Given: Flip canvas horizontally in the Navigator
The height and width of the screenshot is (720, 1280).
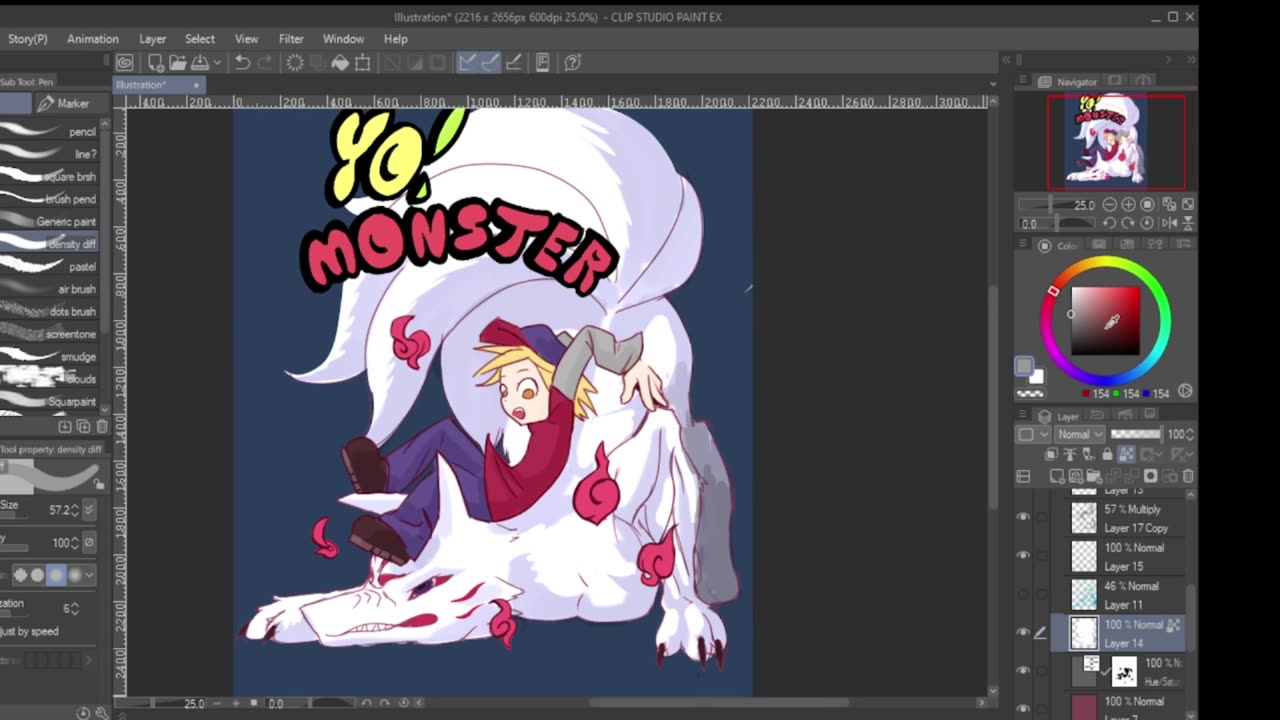Looking at the screenshot, I should tap(1168, 223).
